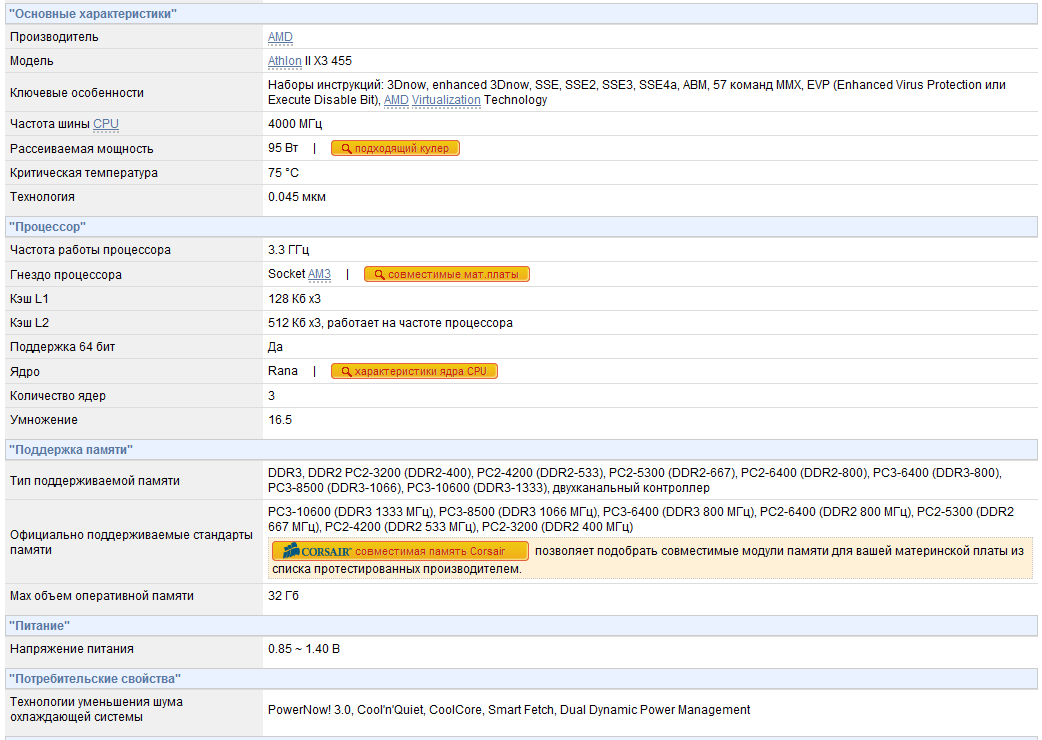Select the "Технология" row label
Screen dimensions: 1042x740
coord(42,197)
